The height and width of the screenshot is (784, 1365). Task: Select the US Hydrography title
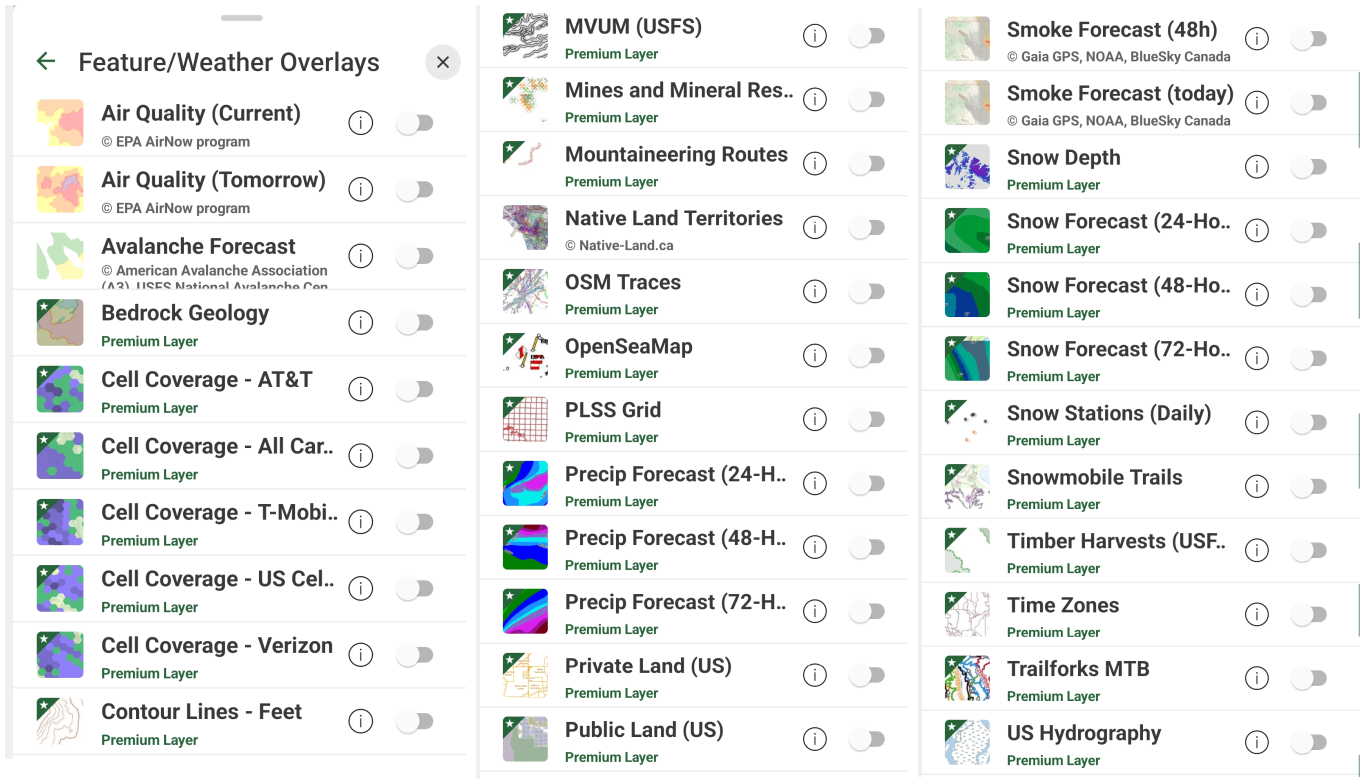click(1084, 733)
